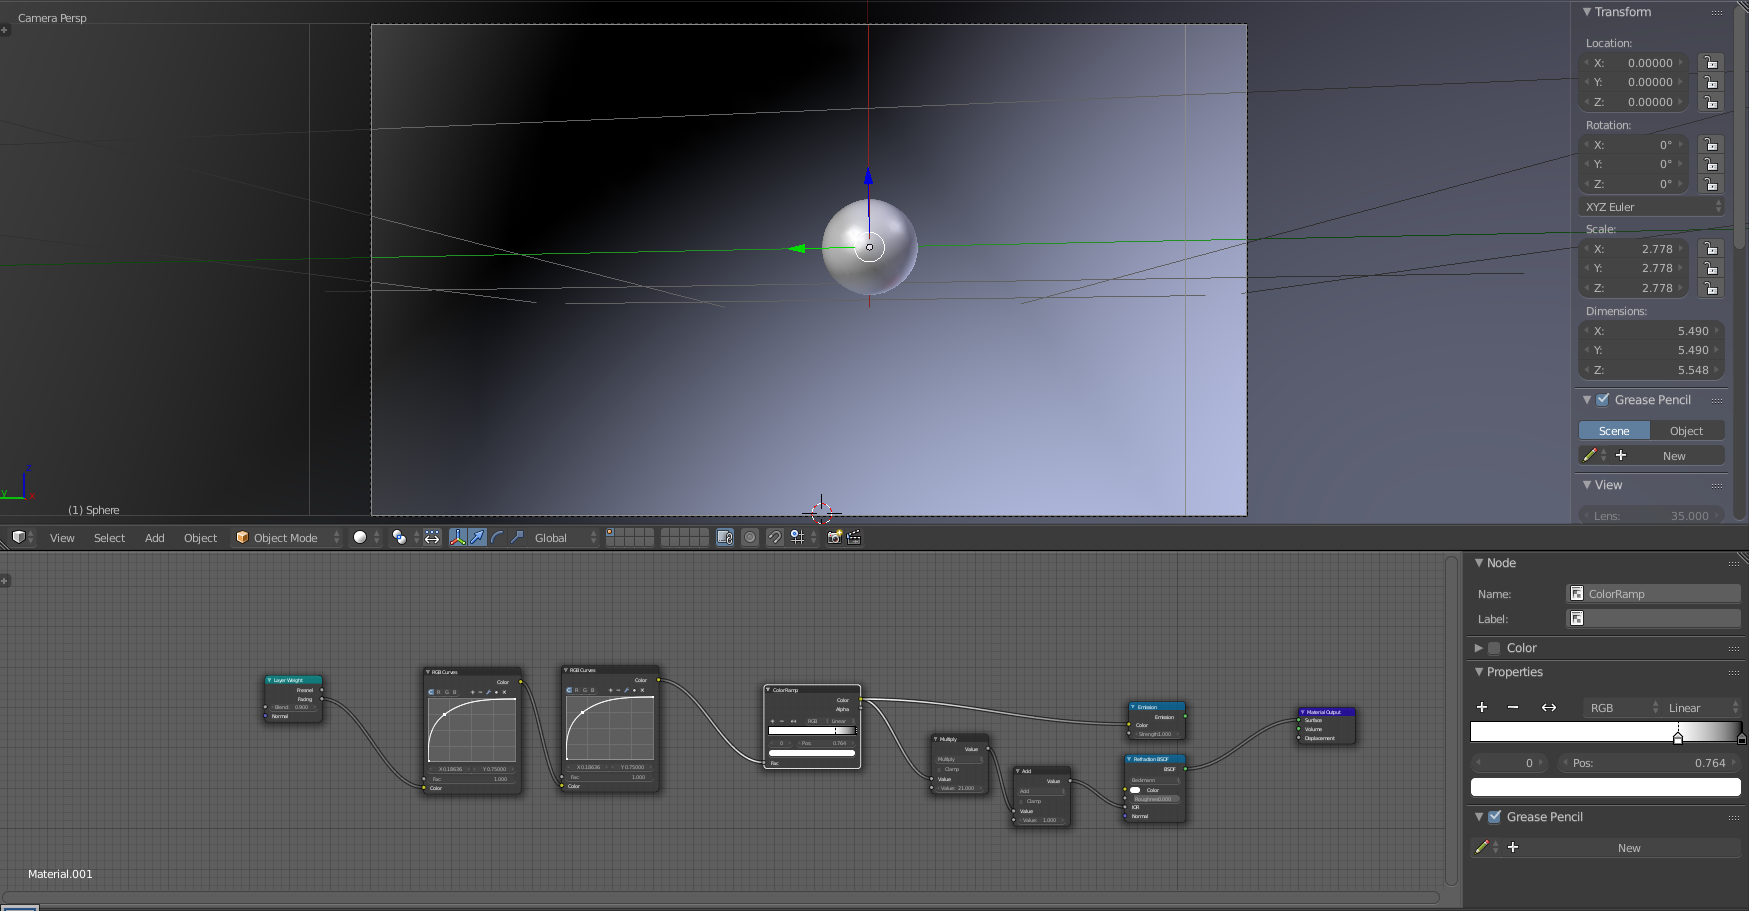
Task: Open the Animation clapboard icon in header
Action: point(853,537)
